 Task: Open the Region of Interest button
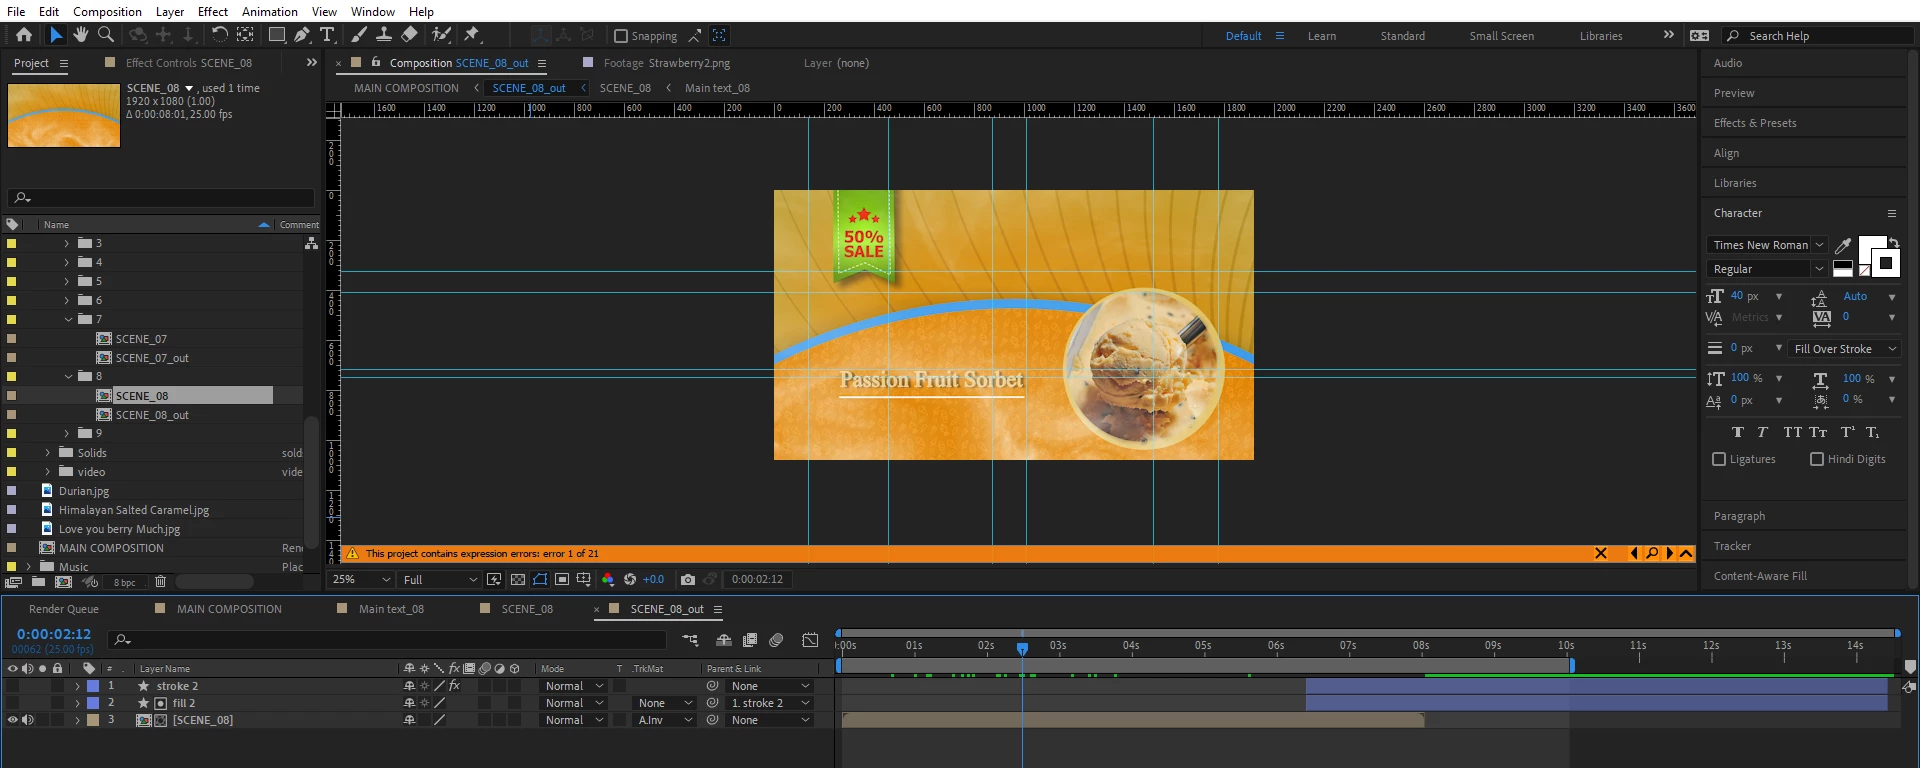tap(562, 579)
